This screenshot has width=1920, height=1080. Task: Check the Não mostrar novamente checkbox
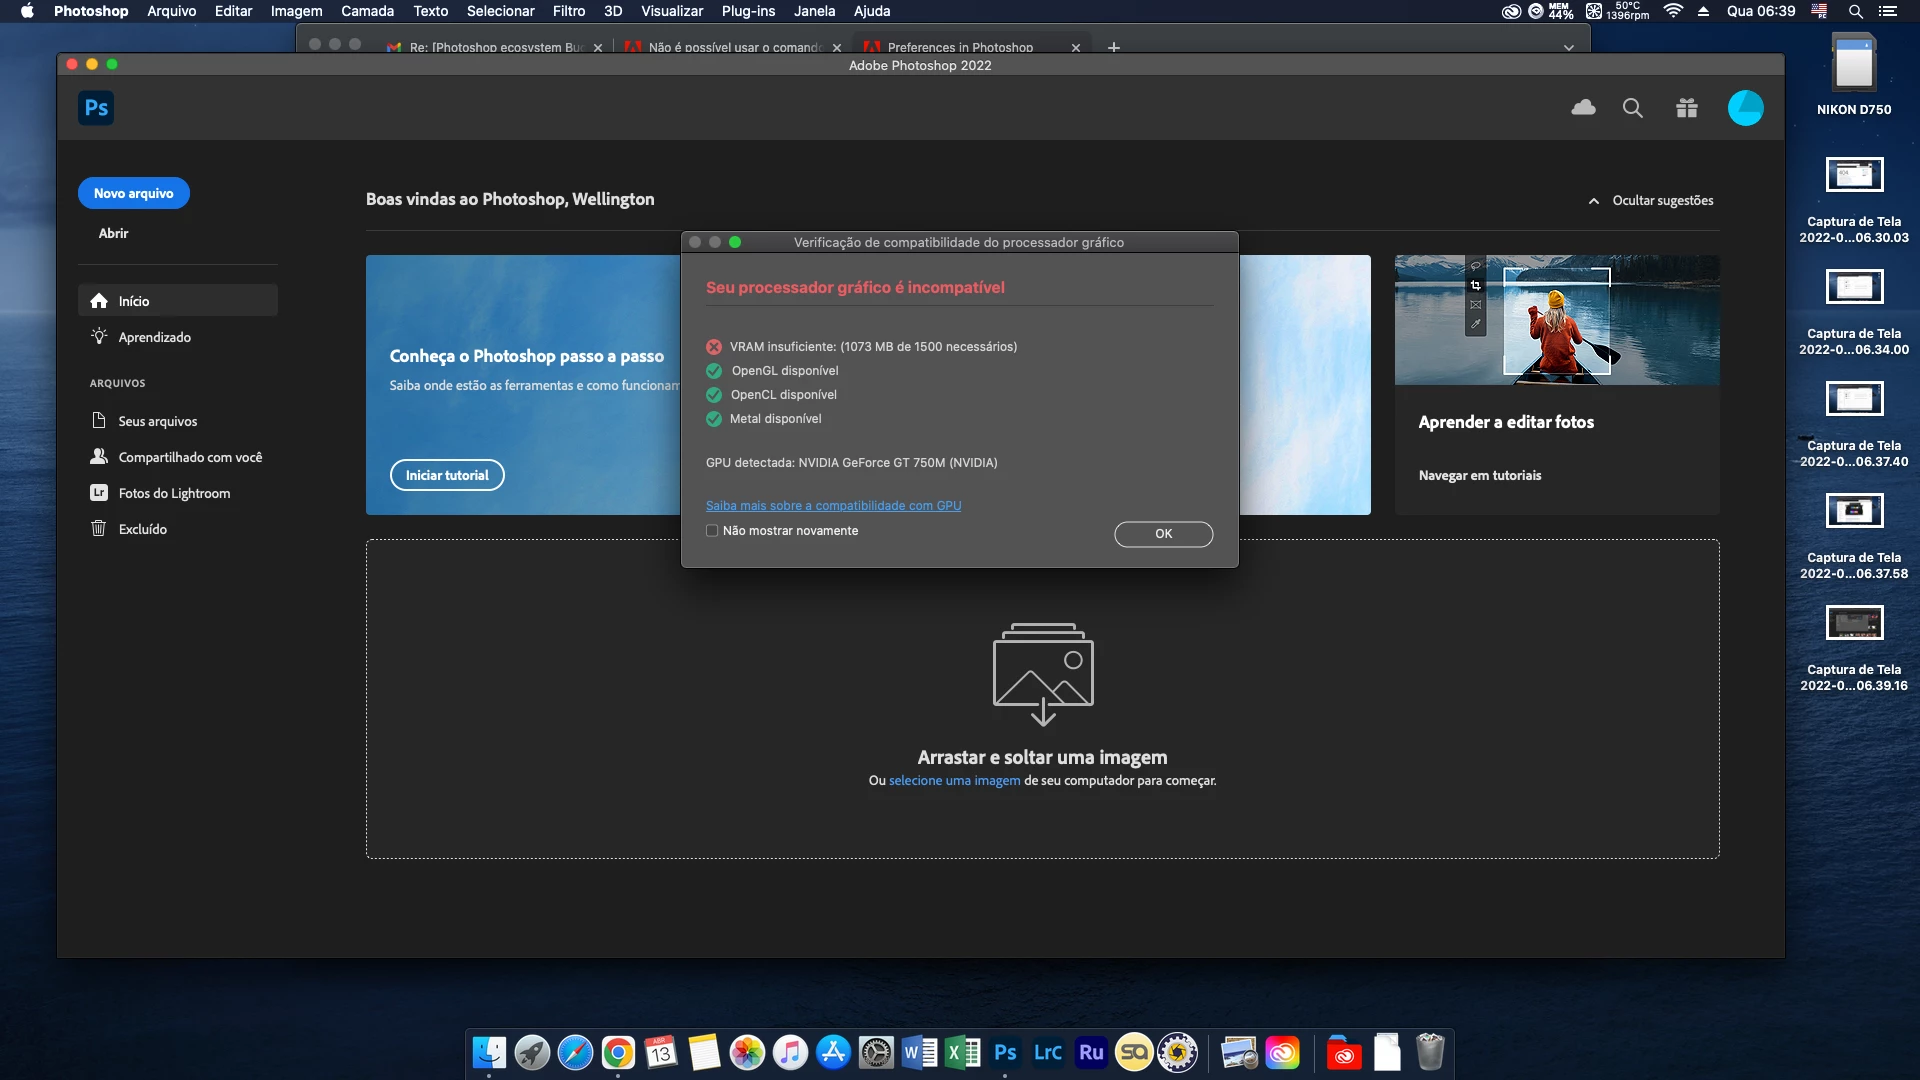(x=712, y=531)
